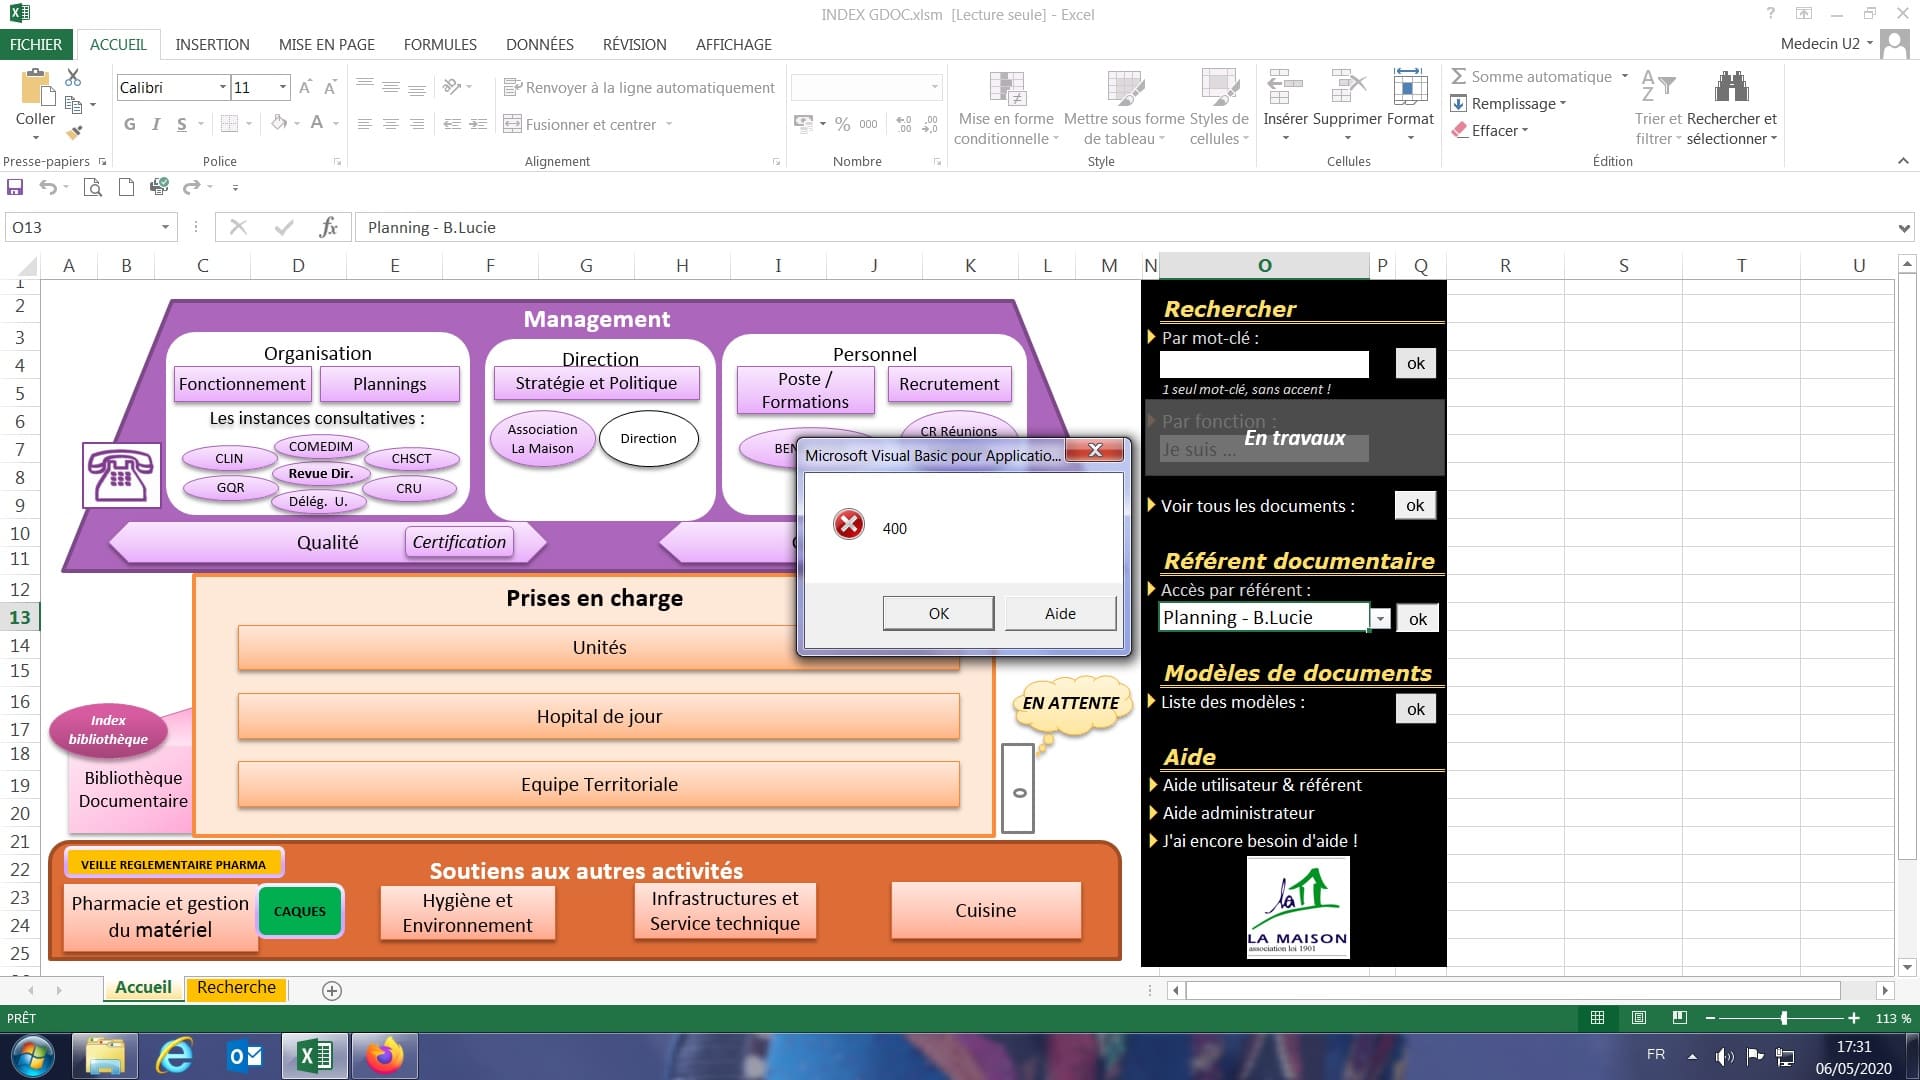Add a new sheet with plus icon
The image size is (1920, 1080).
pos(332,990)
